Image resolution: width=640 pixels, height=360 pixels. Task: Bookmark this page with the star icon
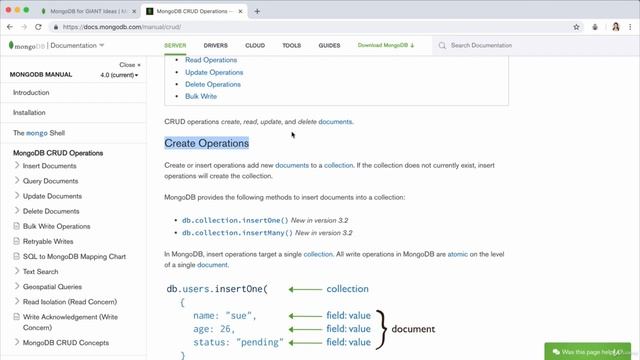click(x=576, y=27)
